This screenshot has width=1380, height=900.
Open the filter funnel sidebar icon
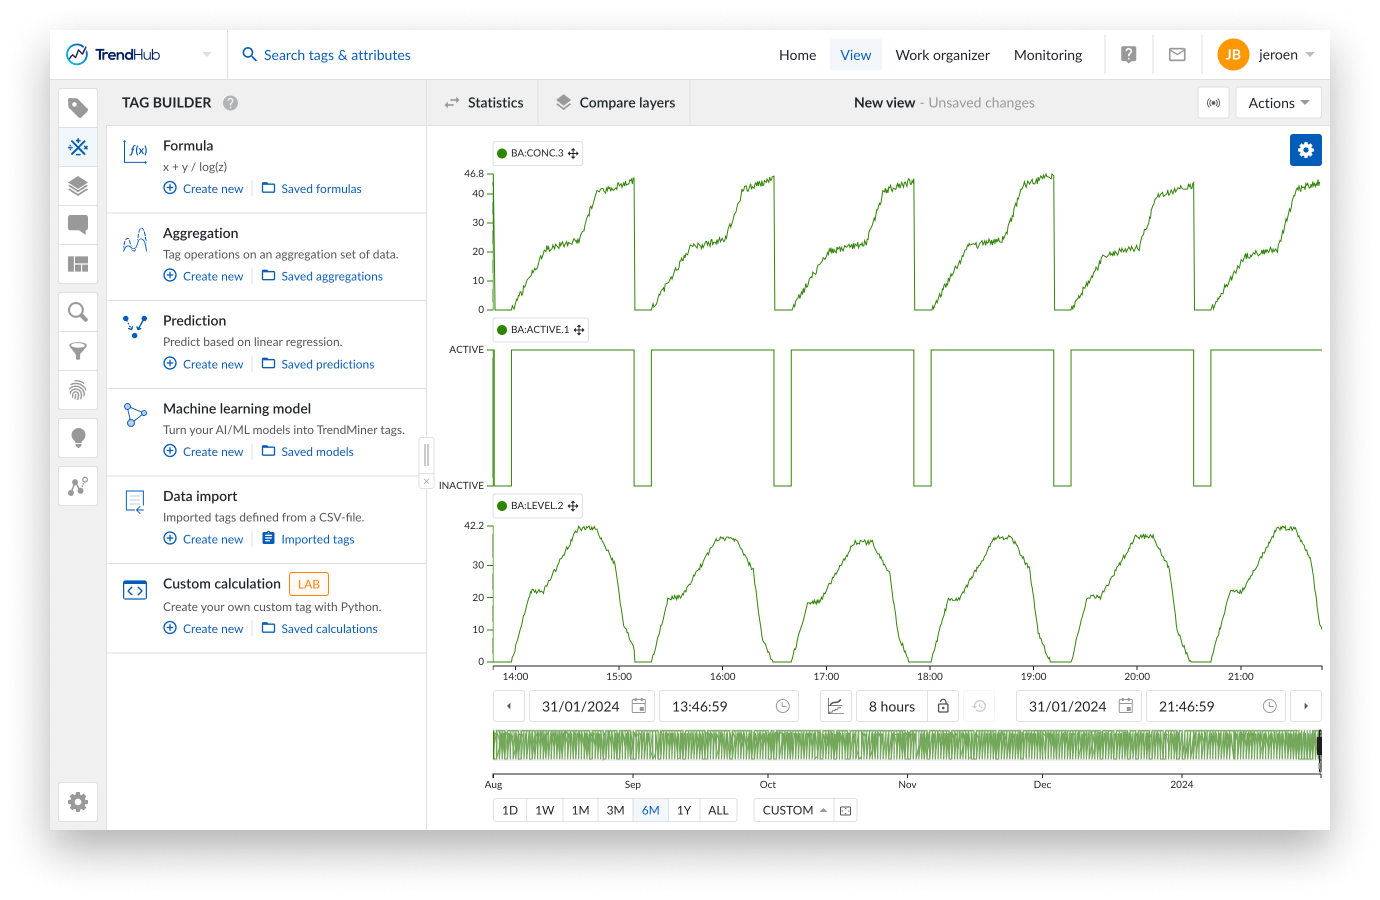tap(78, 351)
